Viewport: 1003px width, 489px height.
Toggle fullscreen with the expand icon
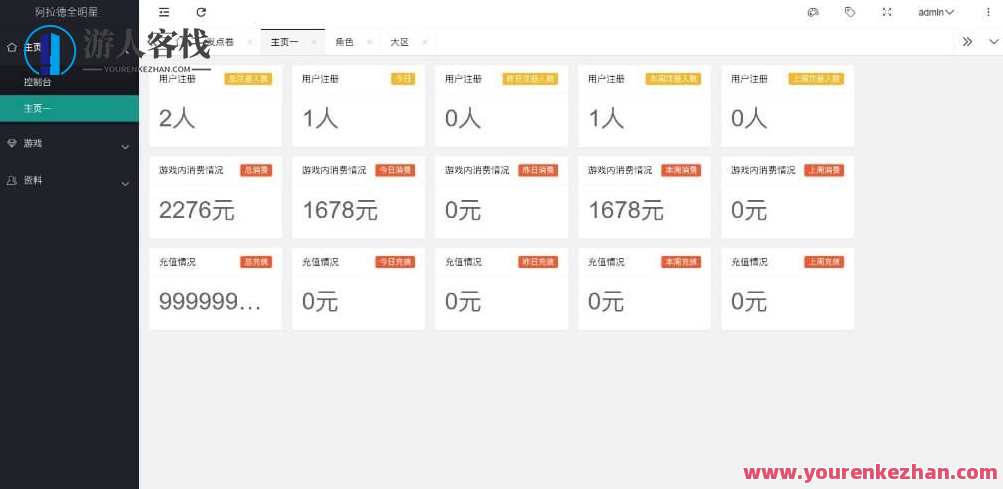click(x=887, y=12)
